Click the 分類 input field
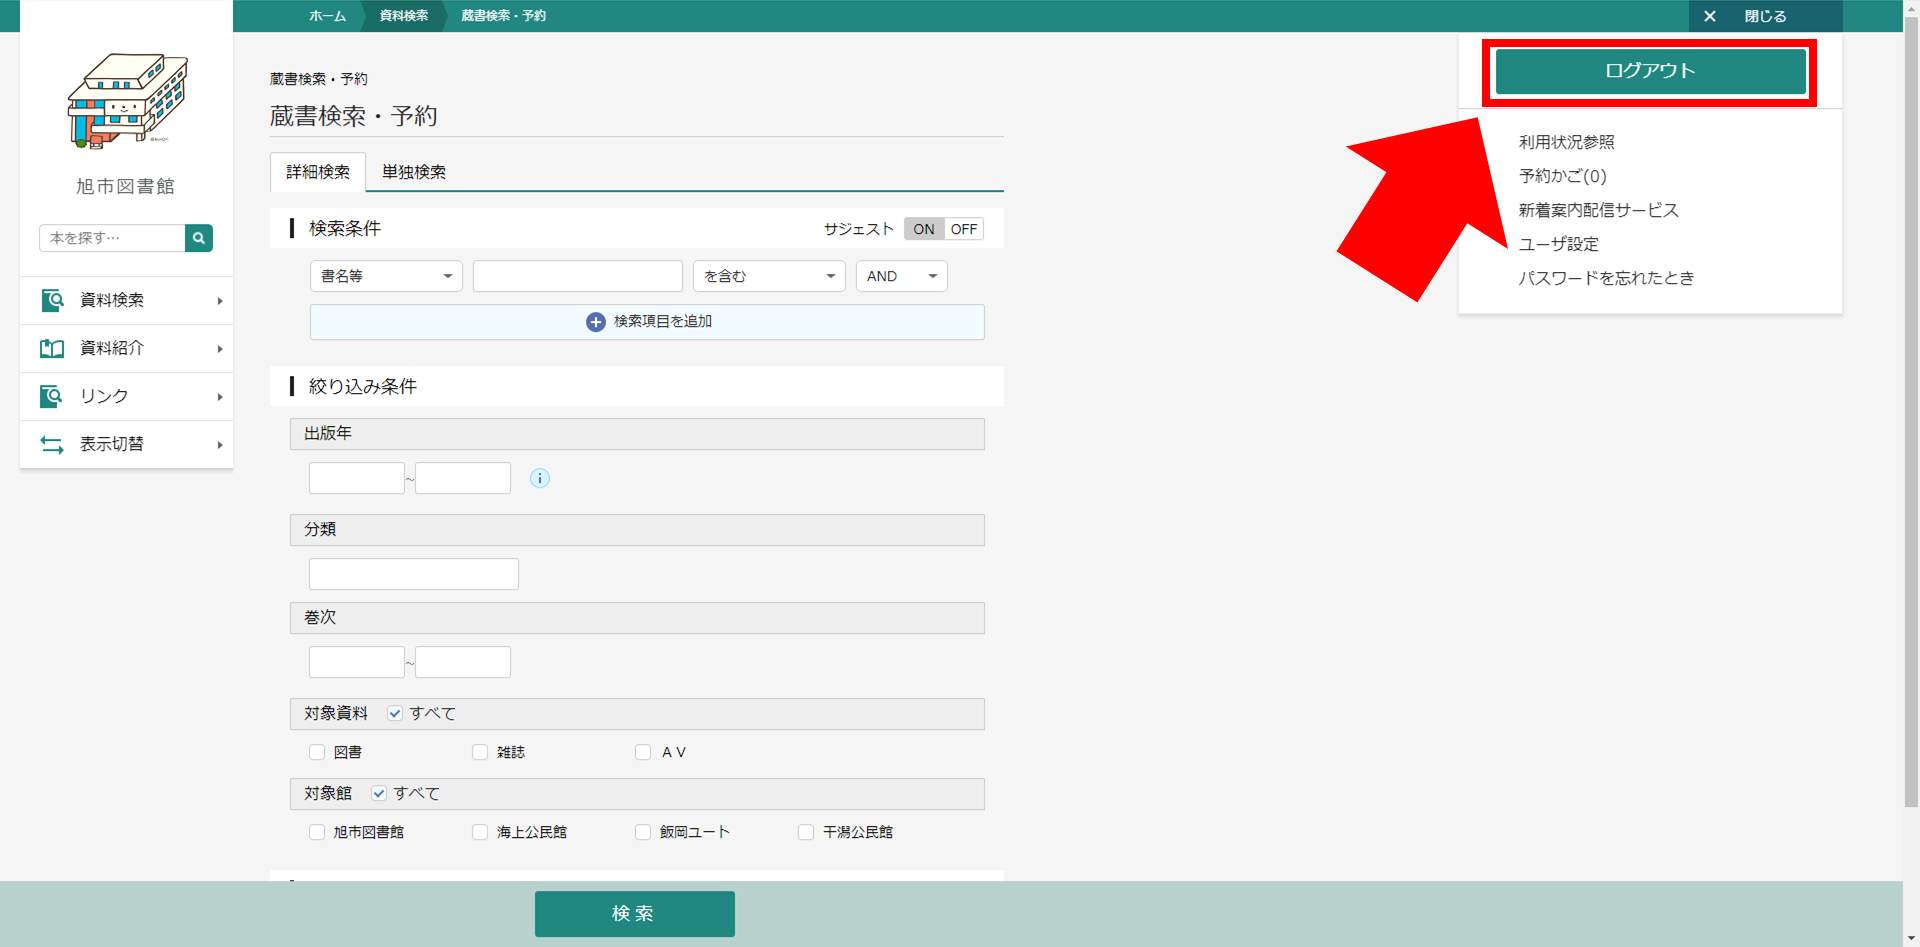The height and width of the screenshot is (947, 1920). 414,574
